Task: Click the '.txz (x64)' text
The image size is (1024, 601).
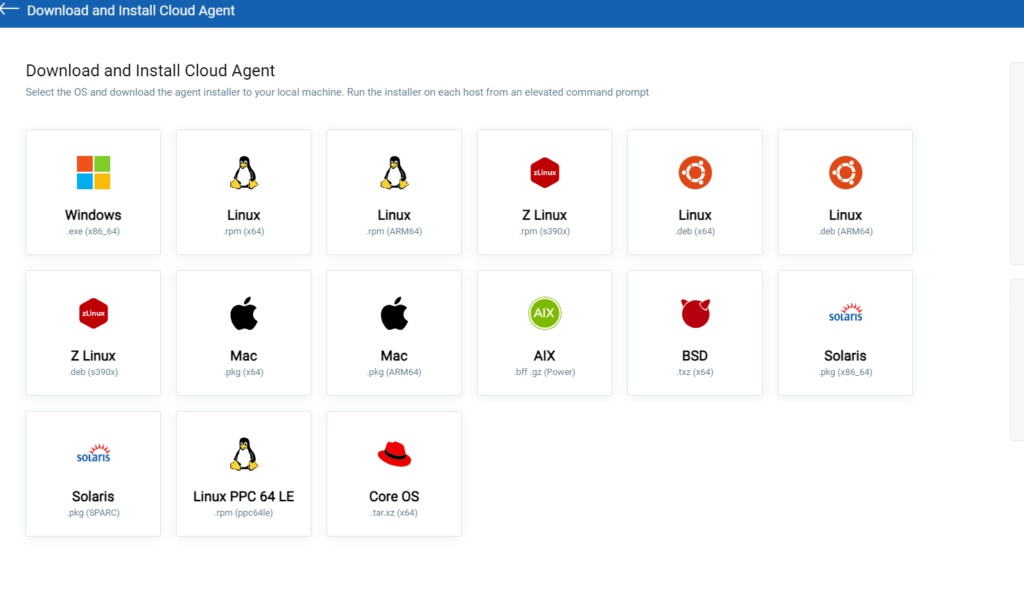Action: click(x=695, y=372)
